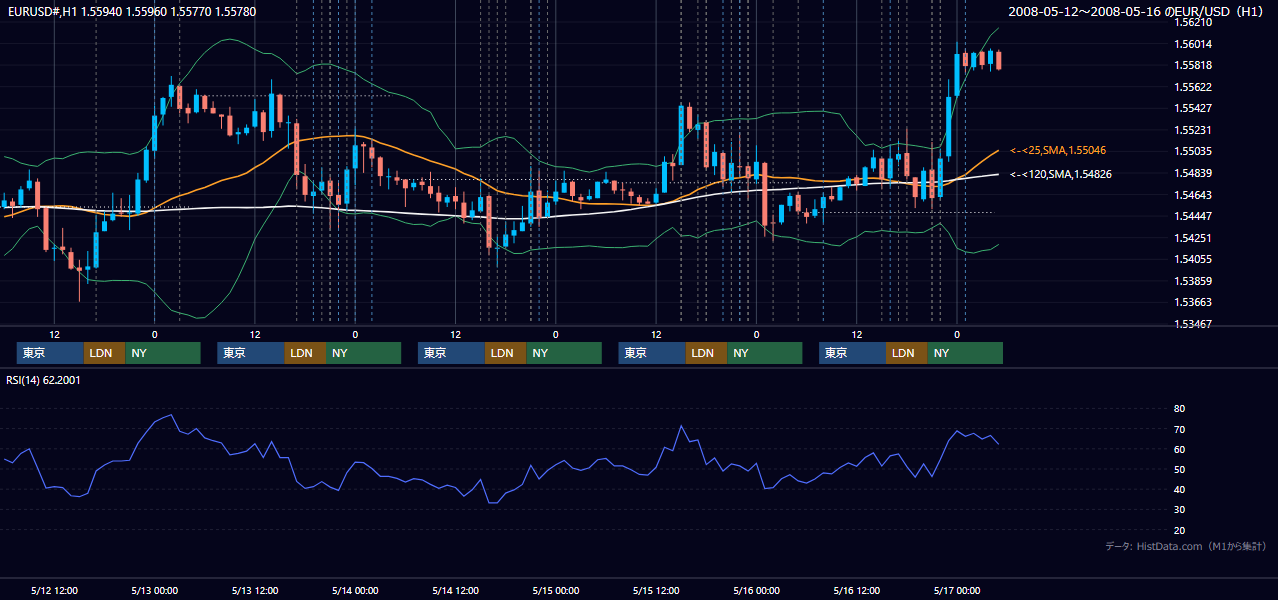The height and width of the screenshot is (600, 1278).
Task: Click the 1.54251 axis value
Action: tap(1194, 238)
